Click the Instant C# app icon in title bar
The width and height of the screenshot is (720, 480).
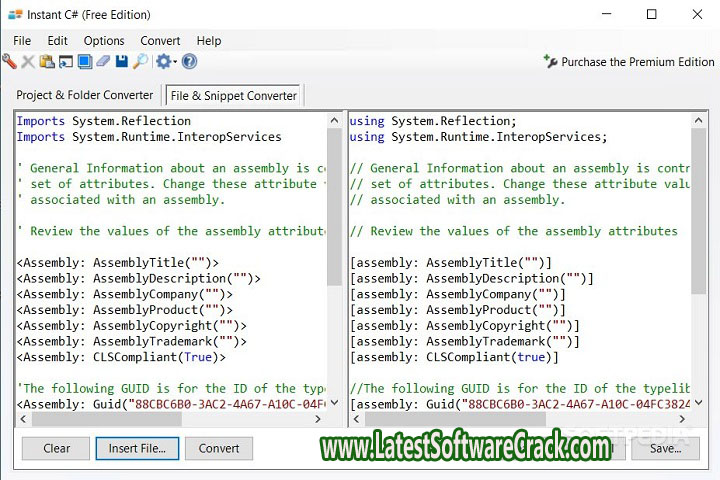[15, 15]
